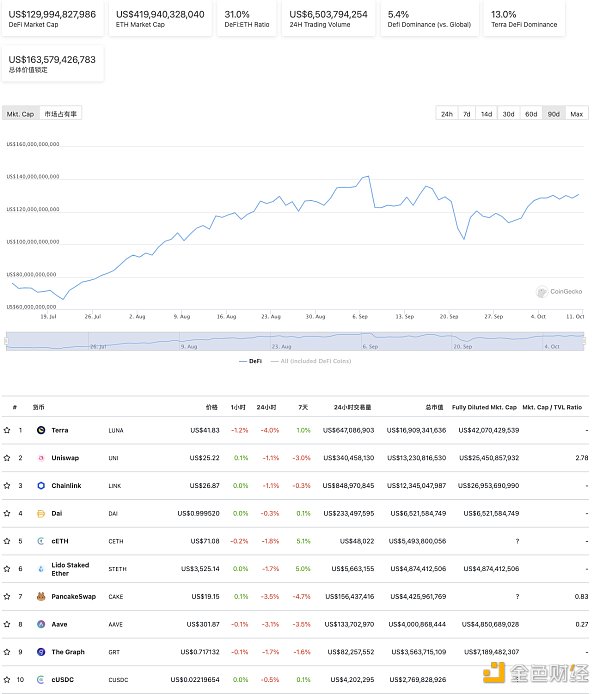Screen dimensions: 600x694
Task: Click the Dai coin logo icon
Action: [41, 513]
